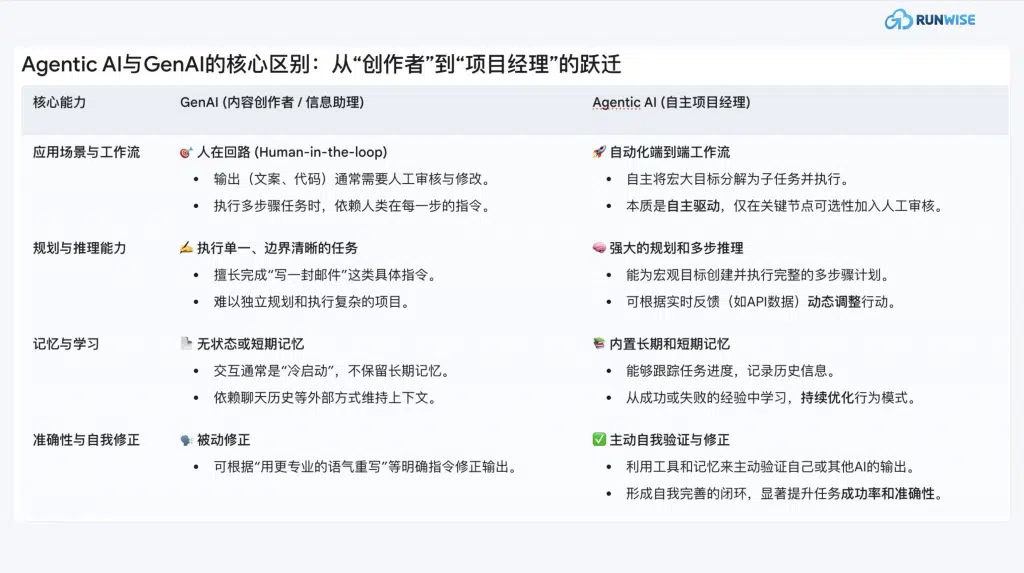This screenshot has width=1024, height=573.
Task: Click the heading 执行单一、边界清晰的任务
Action: (278, 248)
